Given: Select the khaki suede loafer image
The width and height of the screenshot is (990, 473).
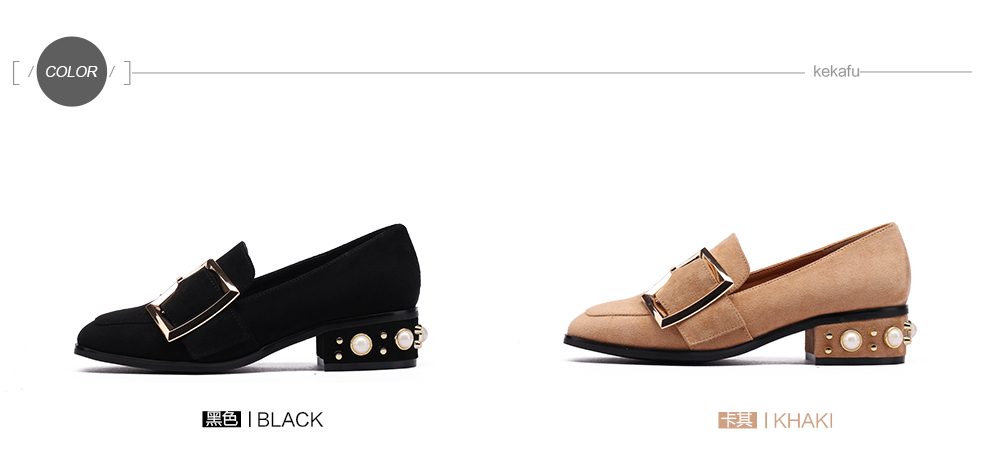Looking at the screenshot, I should tap(739, 294).
